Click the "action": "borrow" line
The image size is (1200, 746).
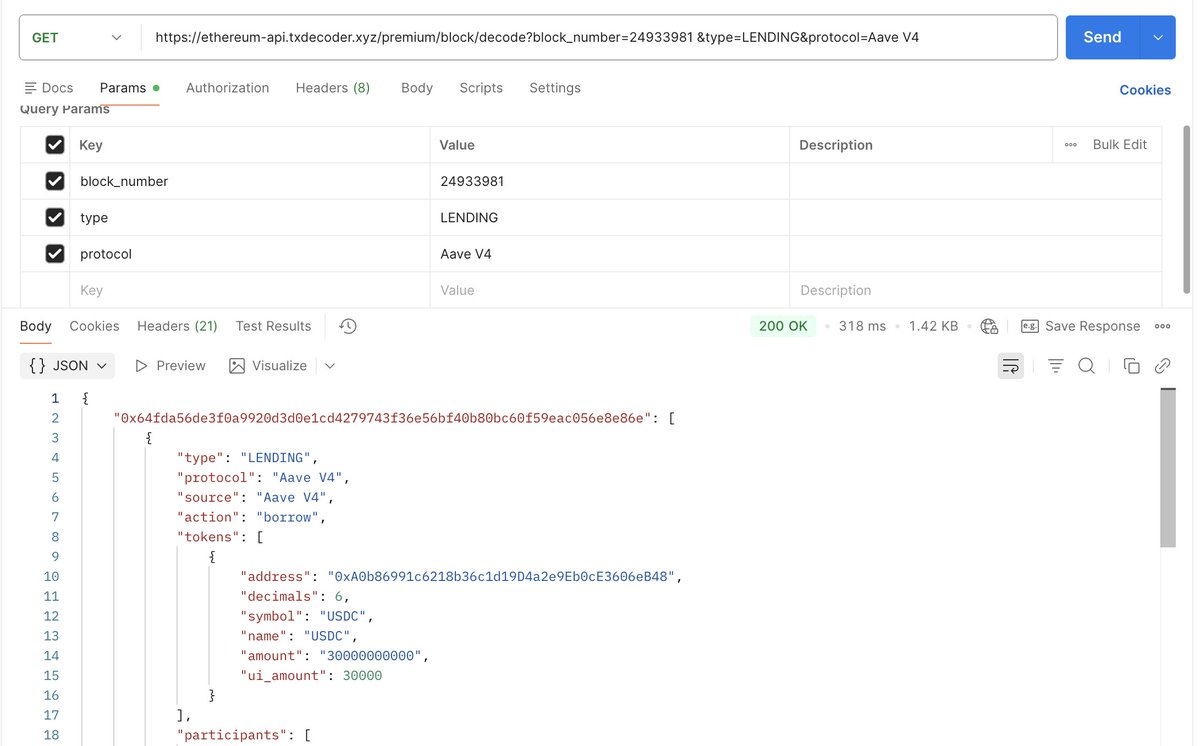(x=252, y=517)
